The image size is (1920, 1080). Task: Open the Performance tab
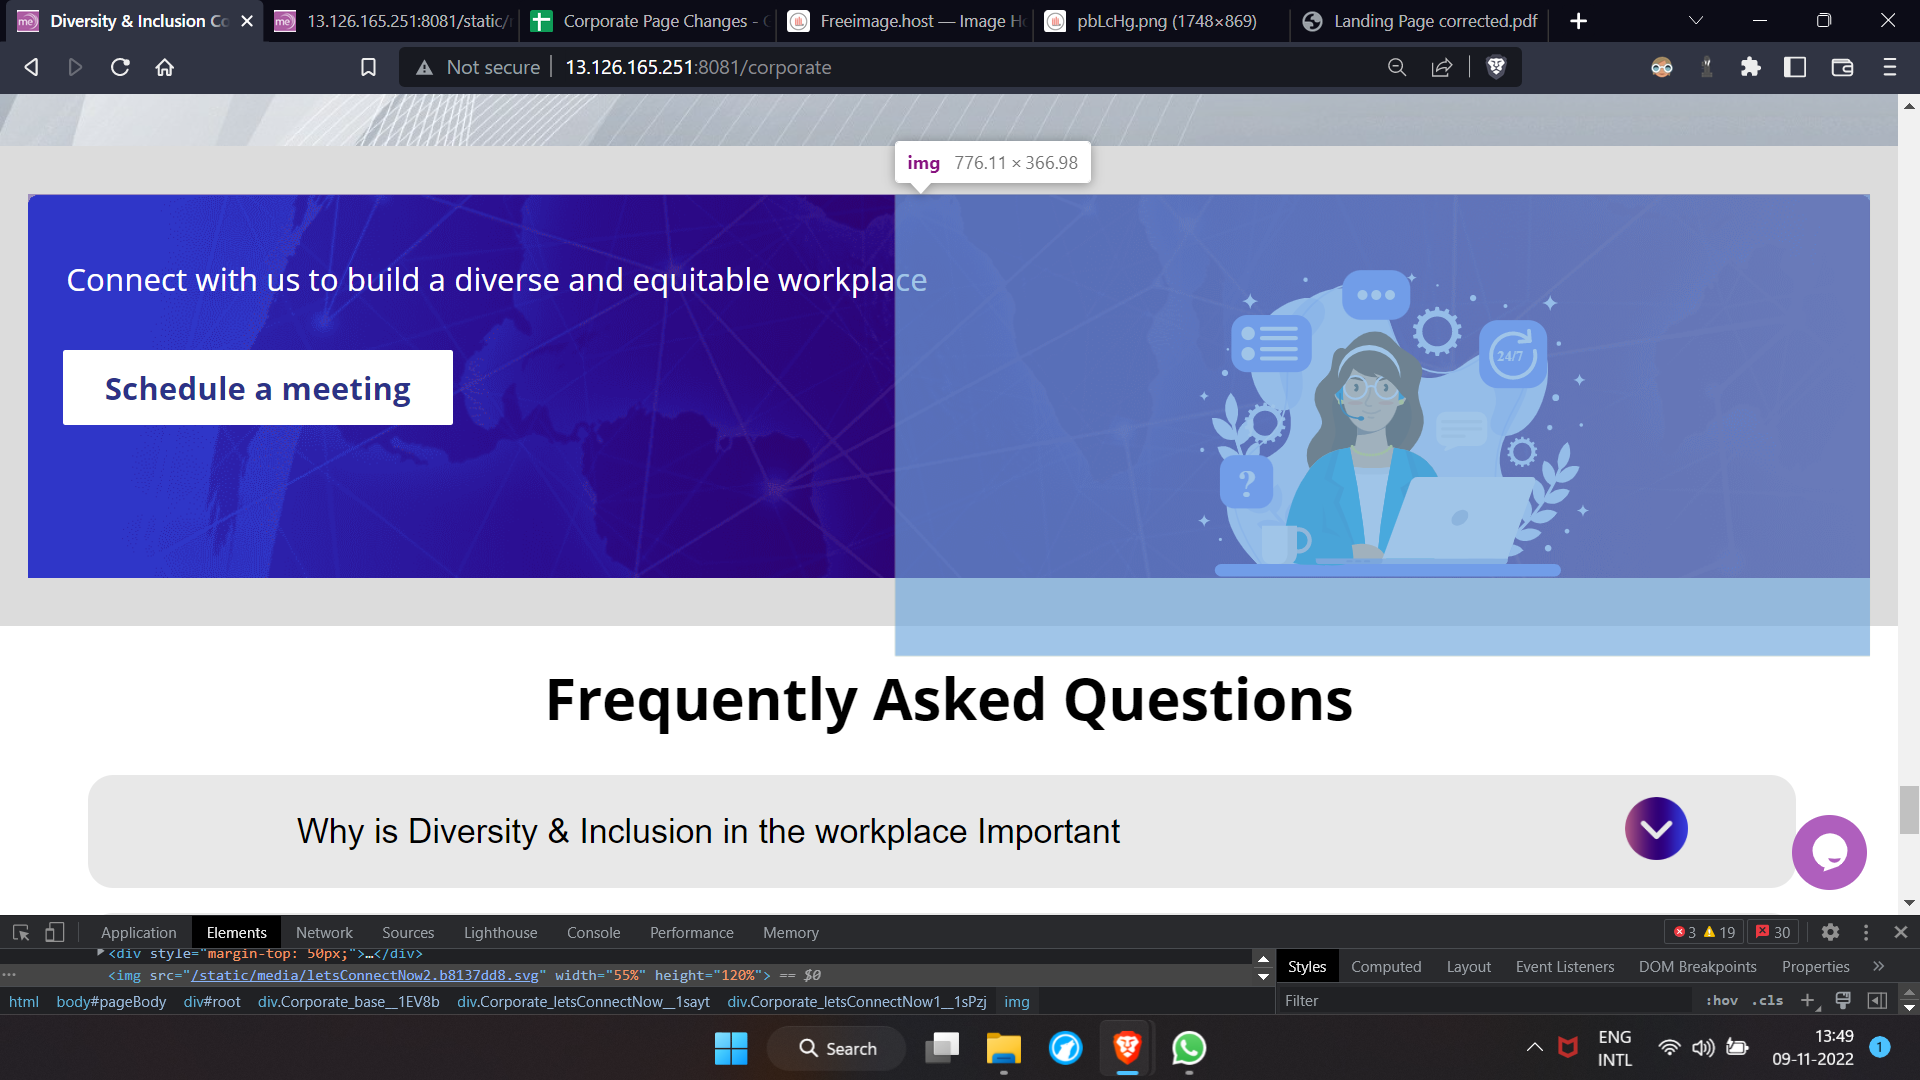coord(691,932)
